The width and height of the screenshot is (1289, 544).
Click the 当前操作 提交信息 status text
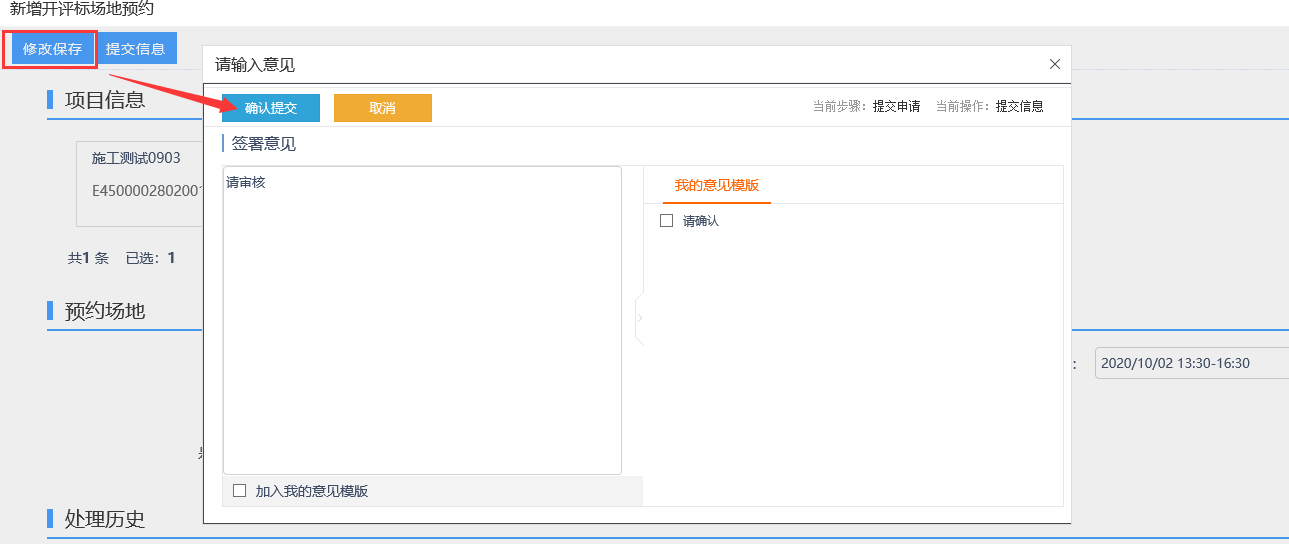989,106
